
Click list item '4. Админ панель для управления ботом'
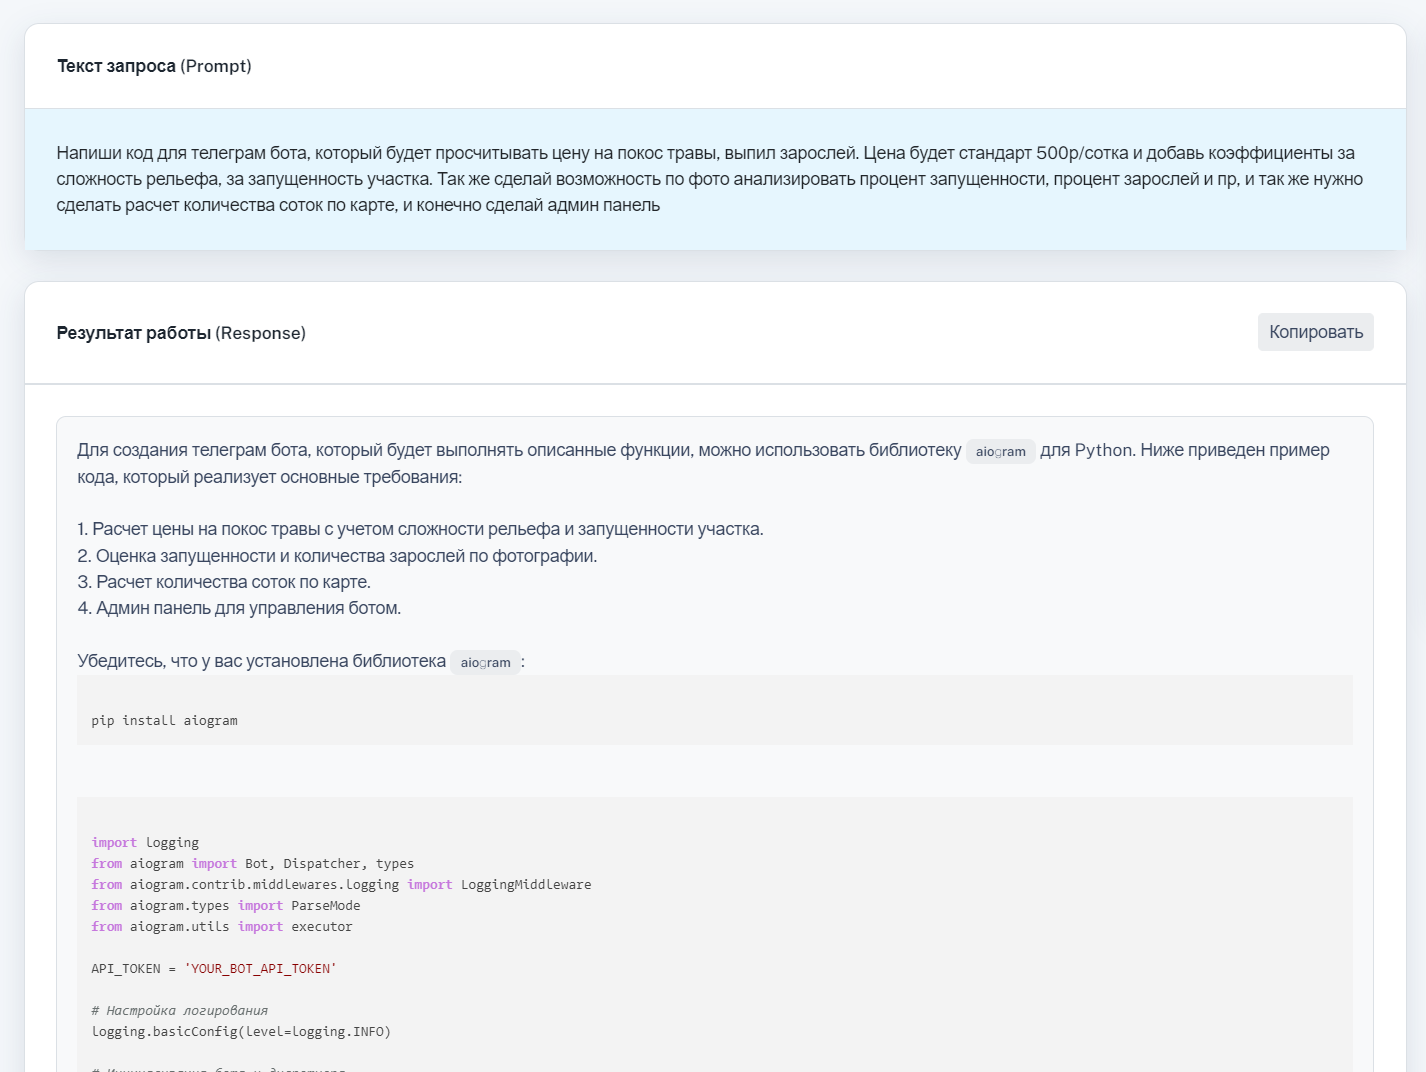click(x=239, y=608)
